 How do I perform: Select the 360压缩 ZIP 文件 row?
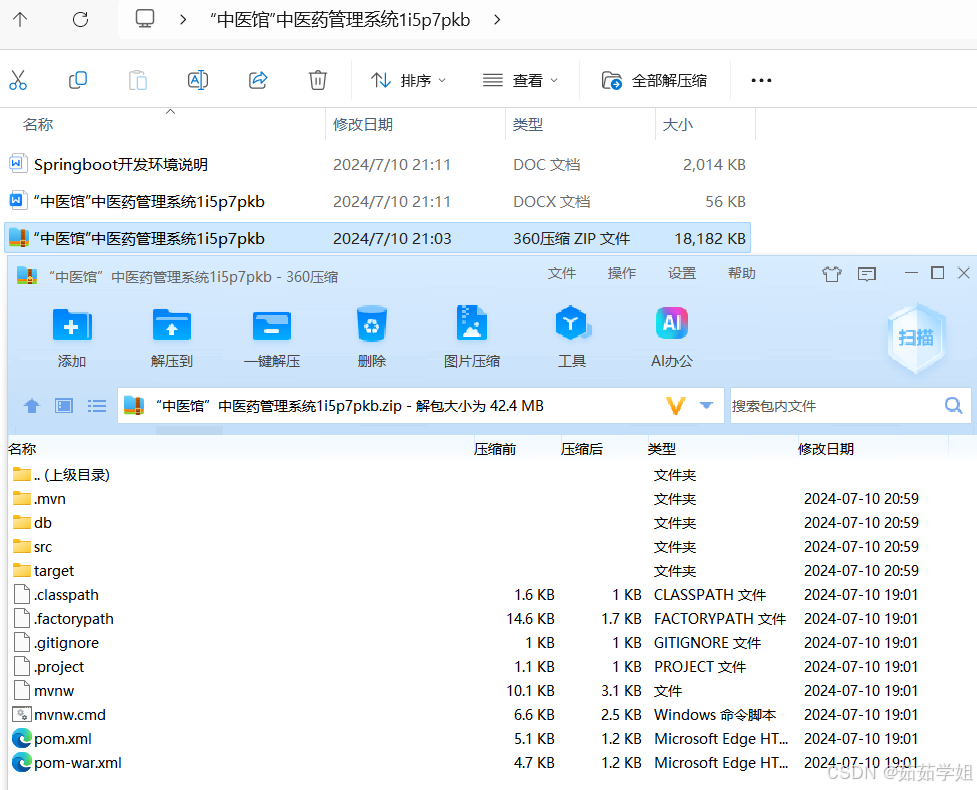[377, 238]
